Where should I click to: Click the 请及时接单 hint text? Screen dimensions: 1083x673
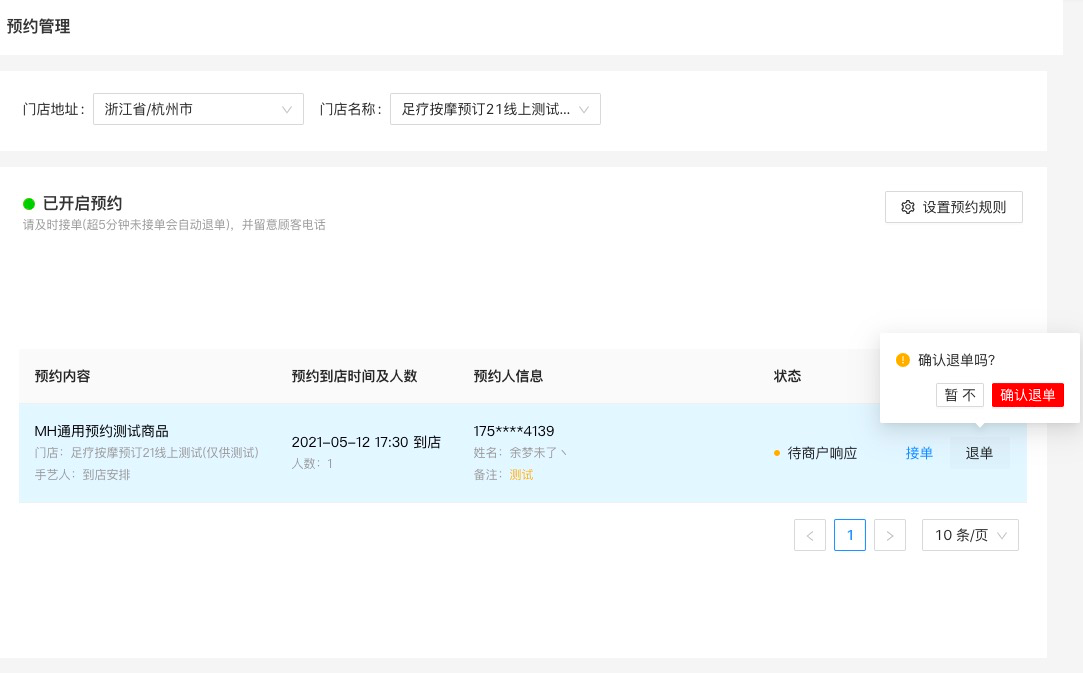(174, 225)
